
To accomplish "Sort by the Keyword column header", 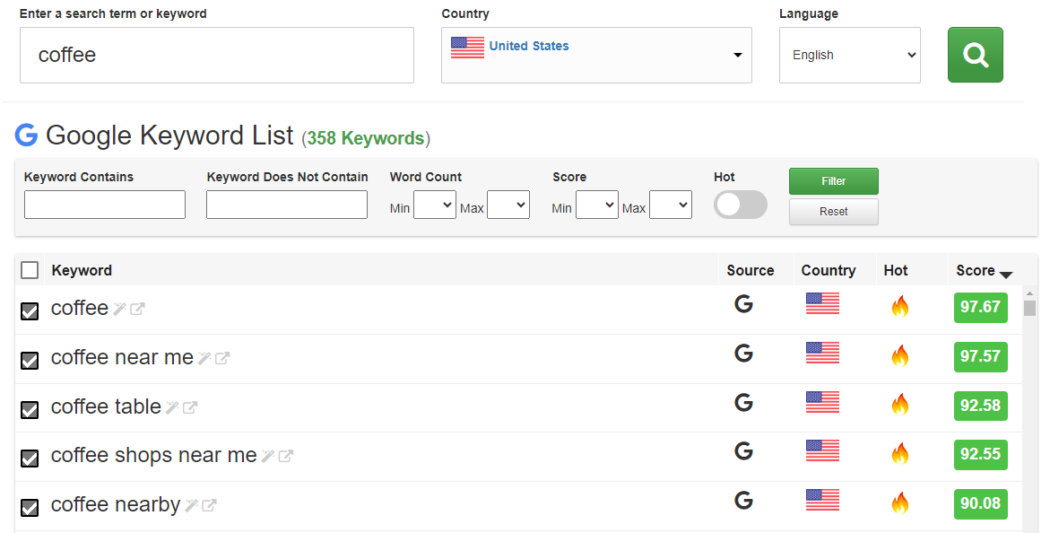I will point(82,271).
